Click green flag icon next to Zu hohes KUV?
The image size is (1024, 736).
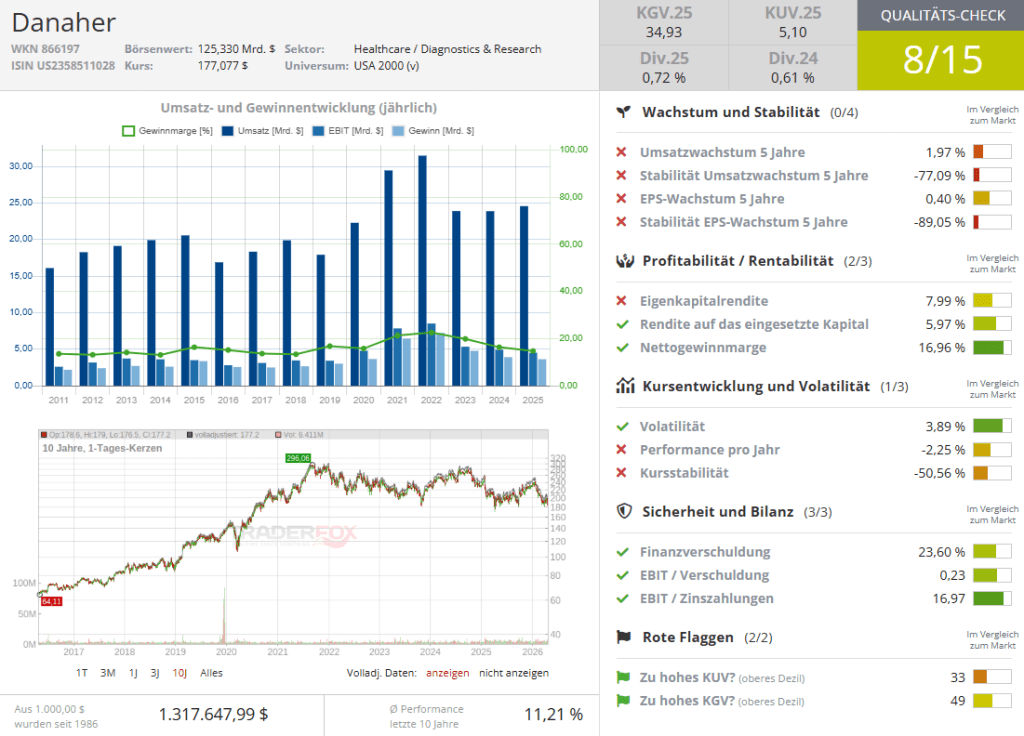point(622,677)
